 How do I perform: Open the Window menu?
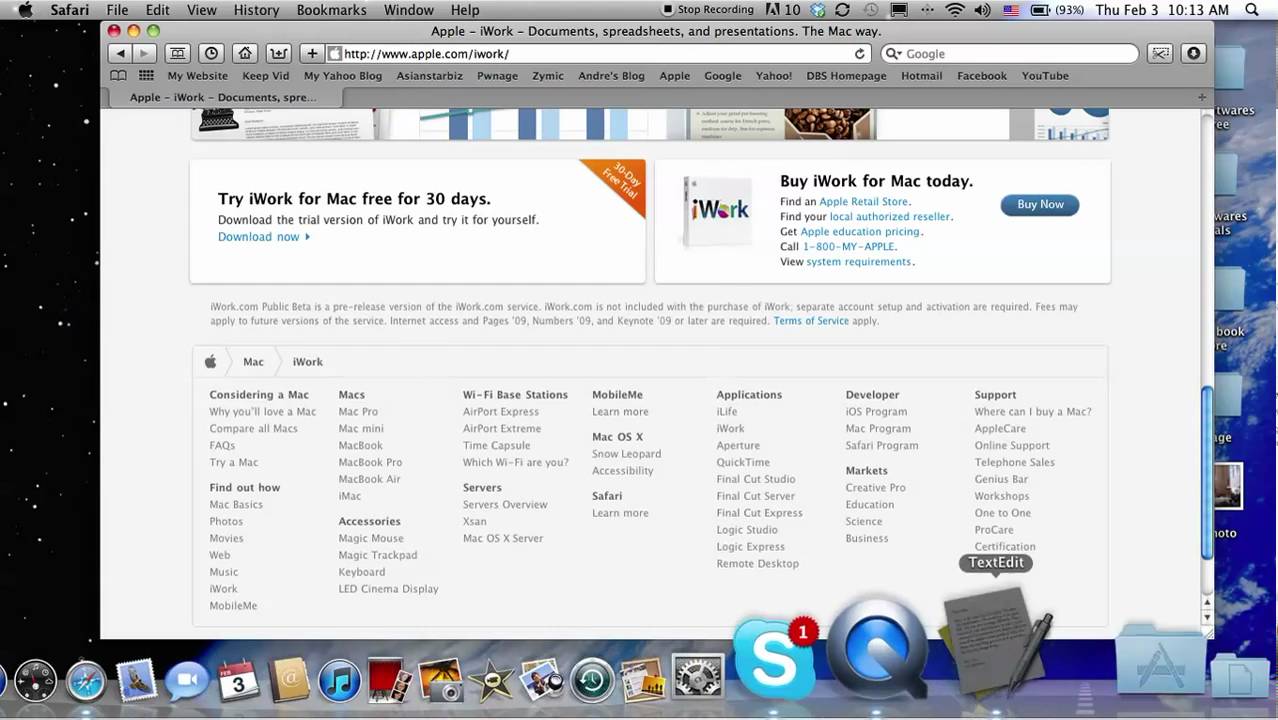coord(408,10)
